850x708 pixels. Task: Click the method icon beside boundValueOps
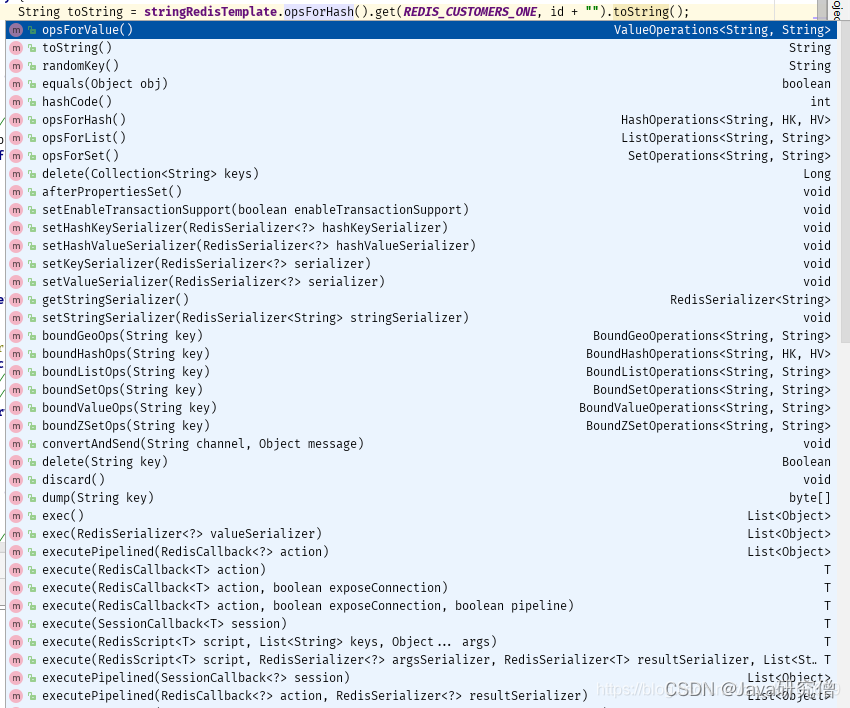click(x=16, y=408)
